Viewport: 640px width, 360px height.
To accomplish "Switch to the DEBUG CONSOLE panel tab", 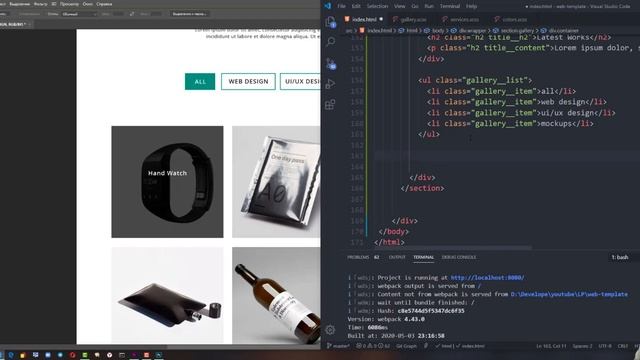I will (x=459, y=257).
